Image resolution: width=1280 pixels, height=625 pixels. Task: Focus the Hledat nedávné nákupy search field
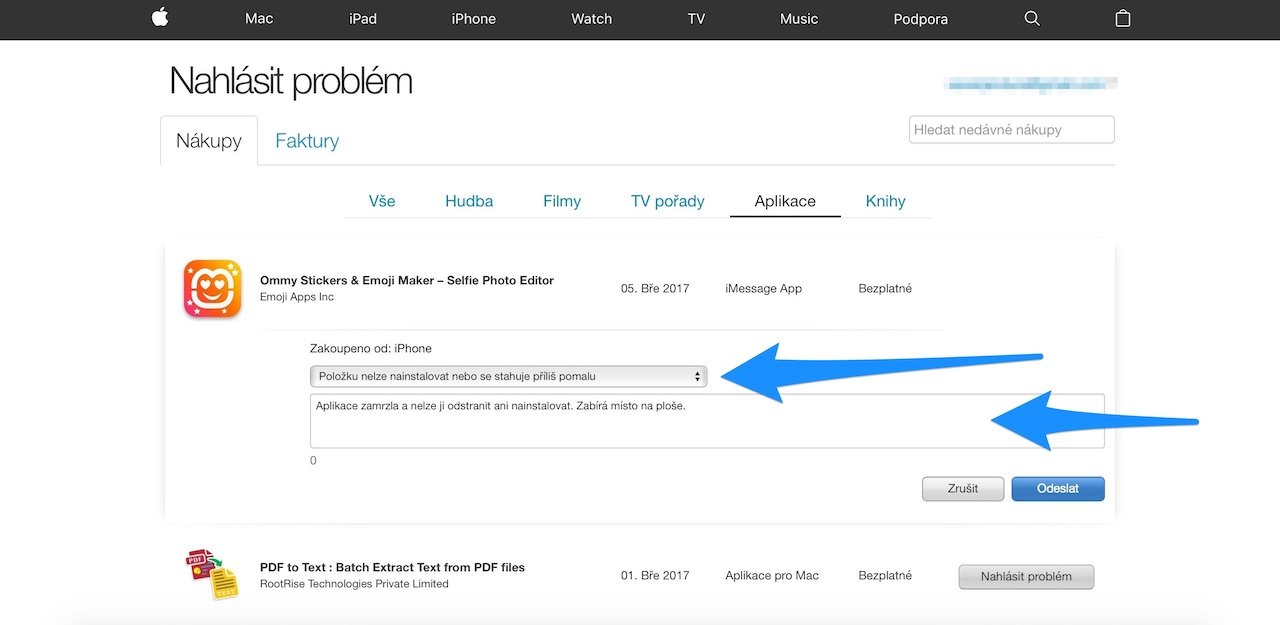tap(1012, 130)
